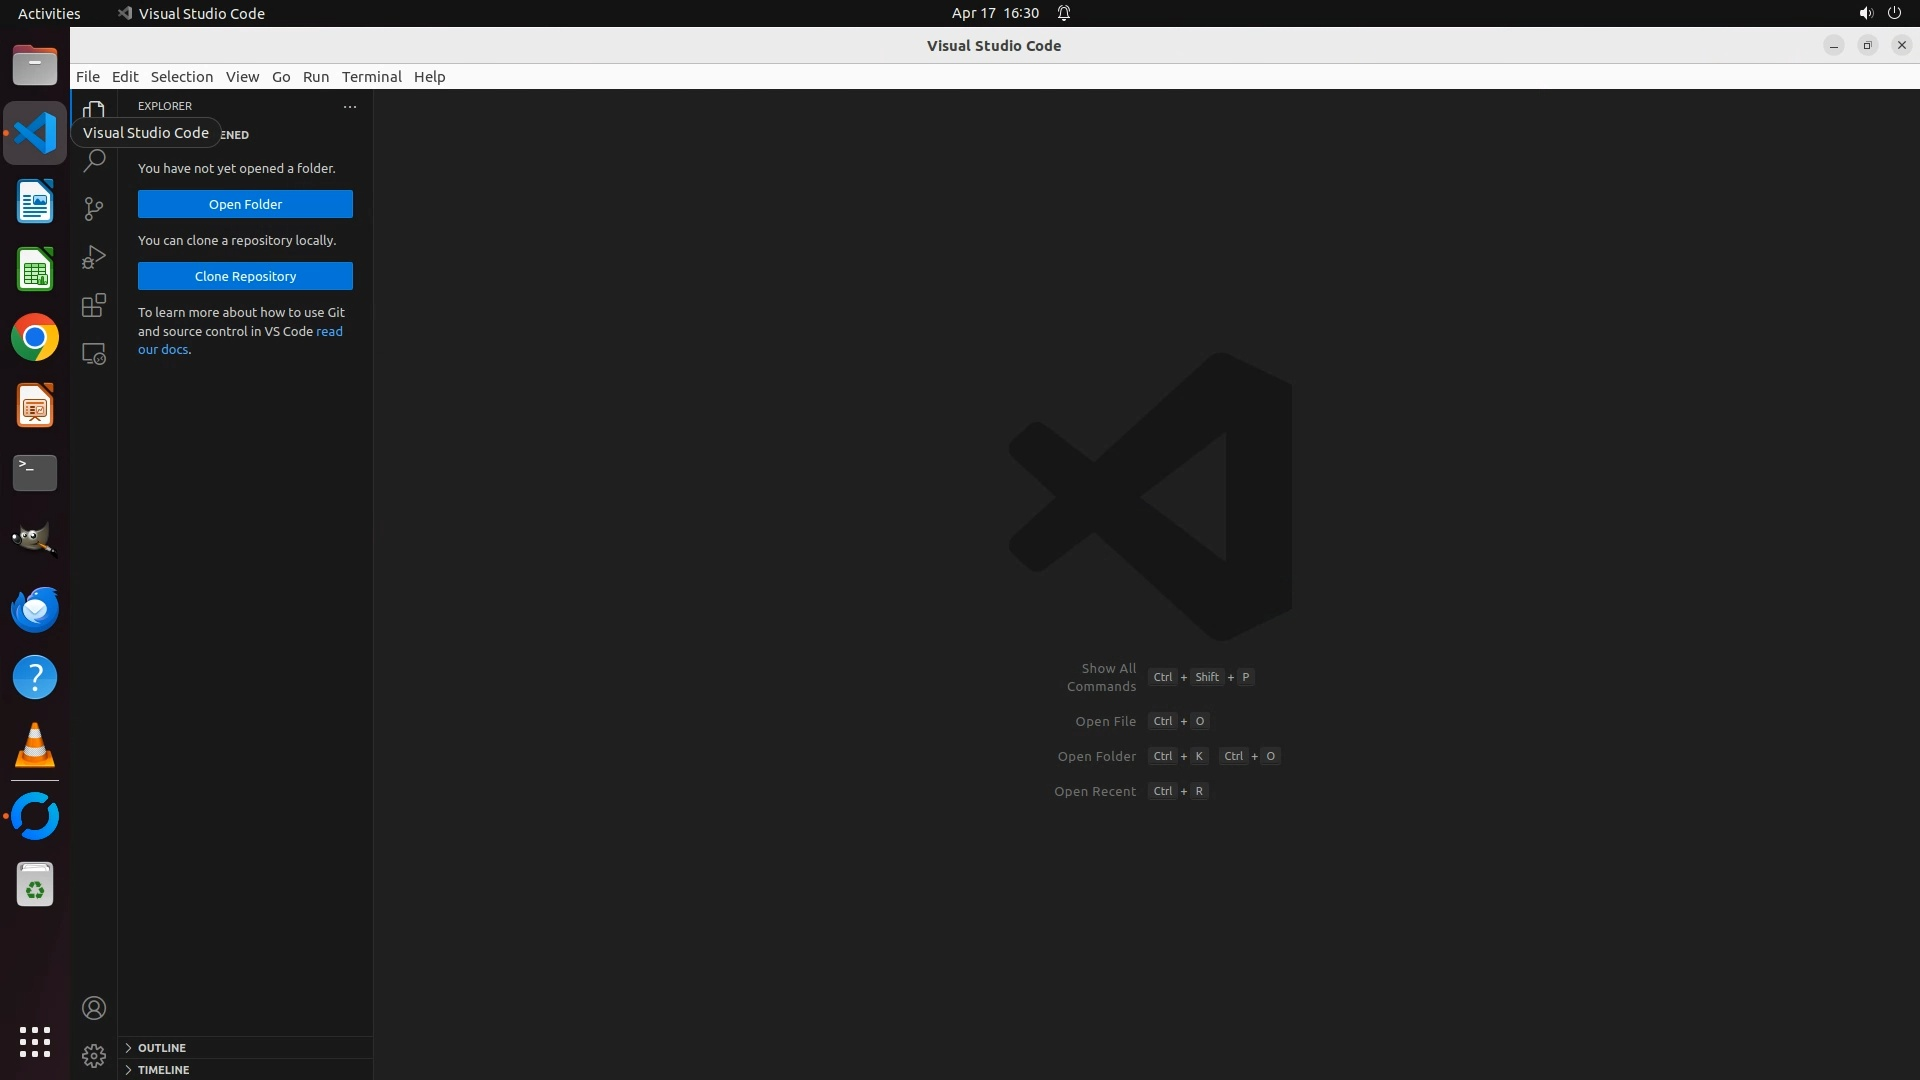Image resolution: width=1920 pixels, height=1080 pixels.
Task: Click the Accounts icon
Action: coord(94,1008)
